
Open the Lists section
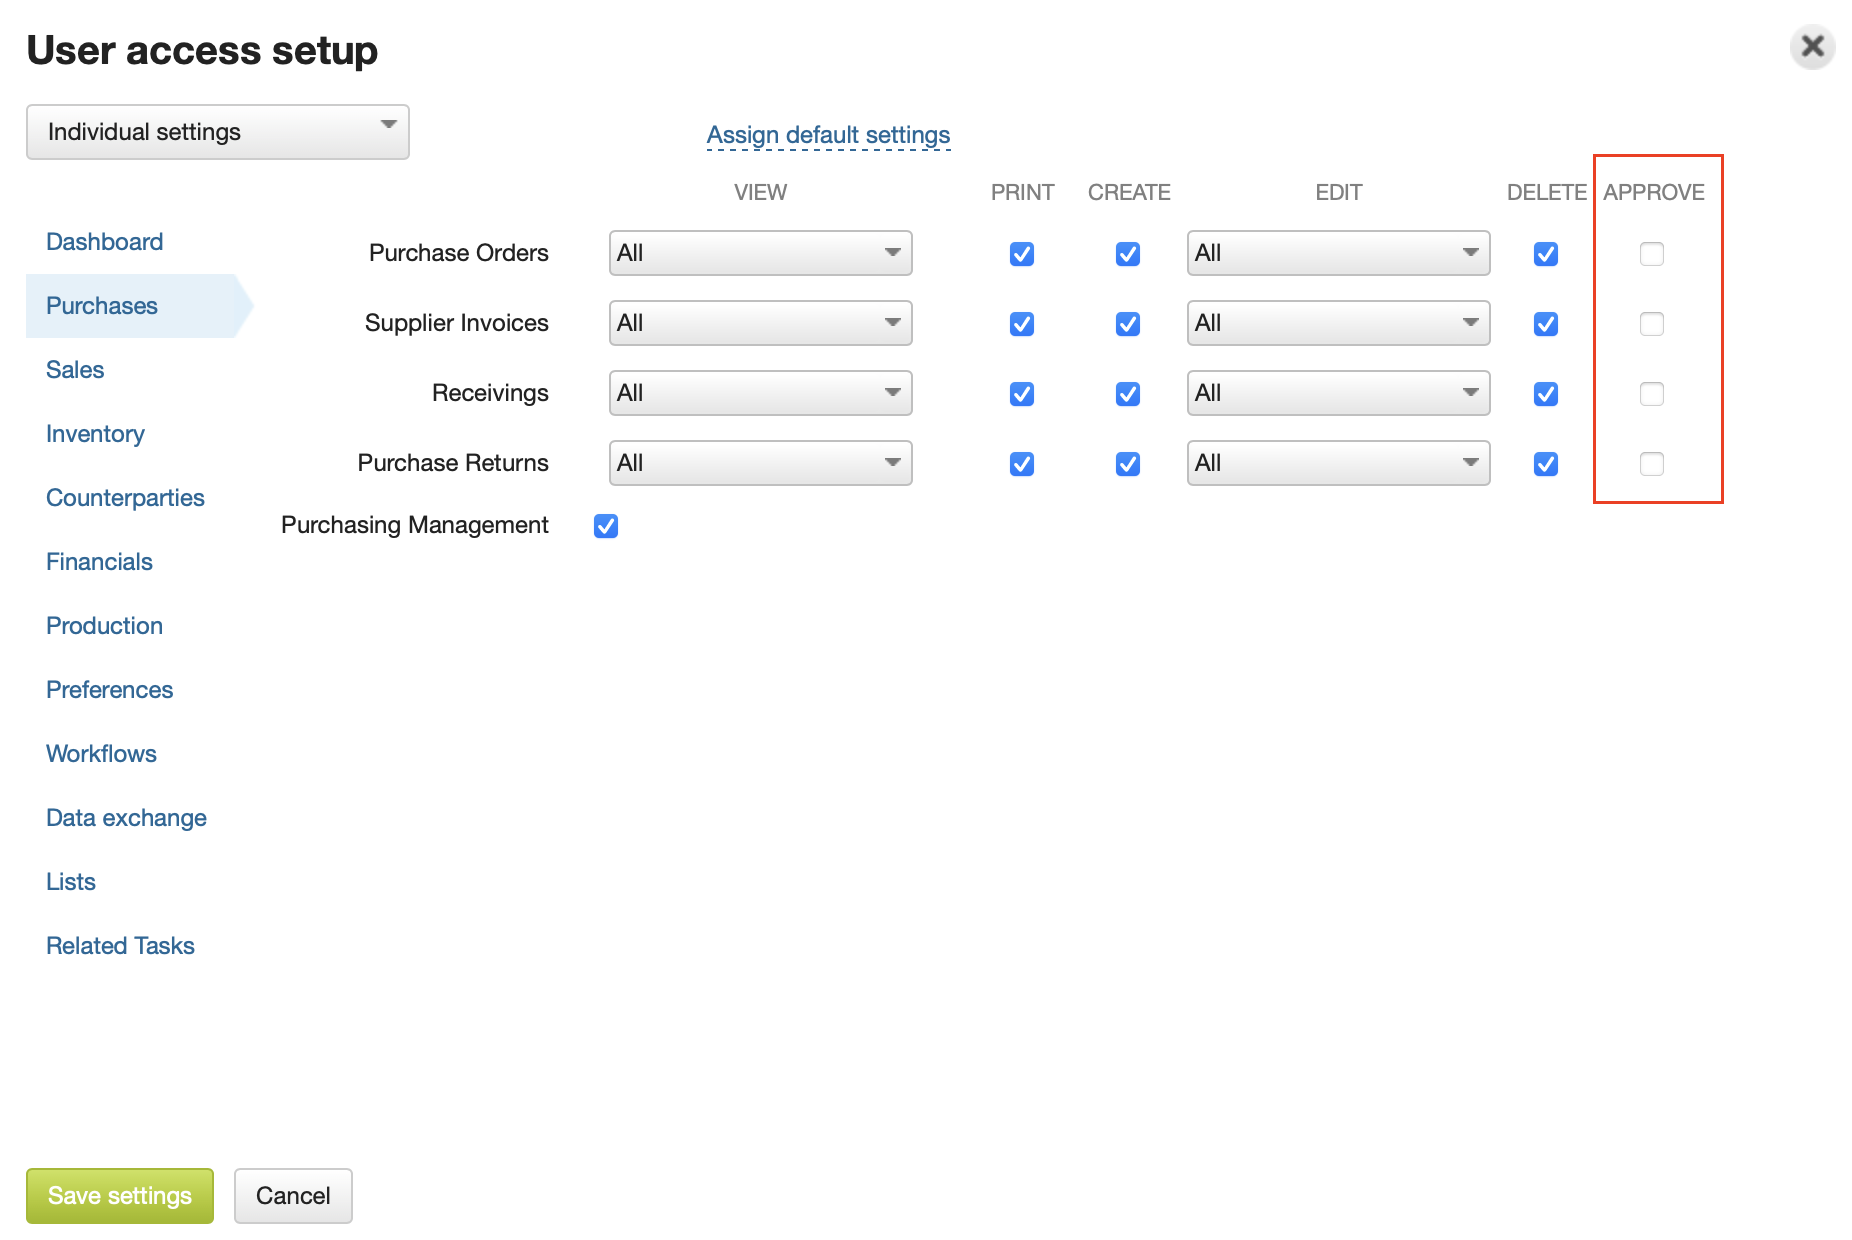tap(70, 882)
